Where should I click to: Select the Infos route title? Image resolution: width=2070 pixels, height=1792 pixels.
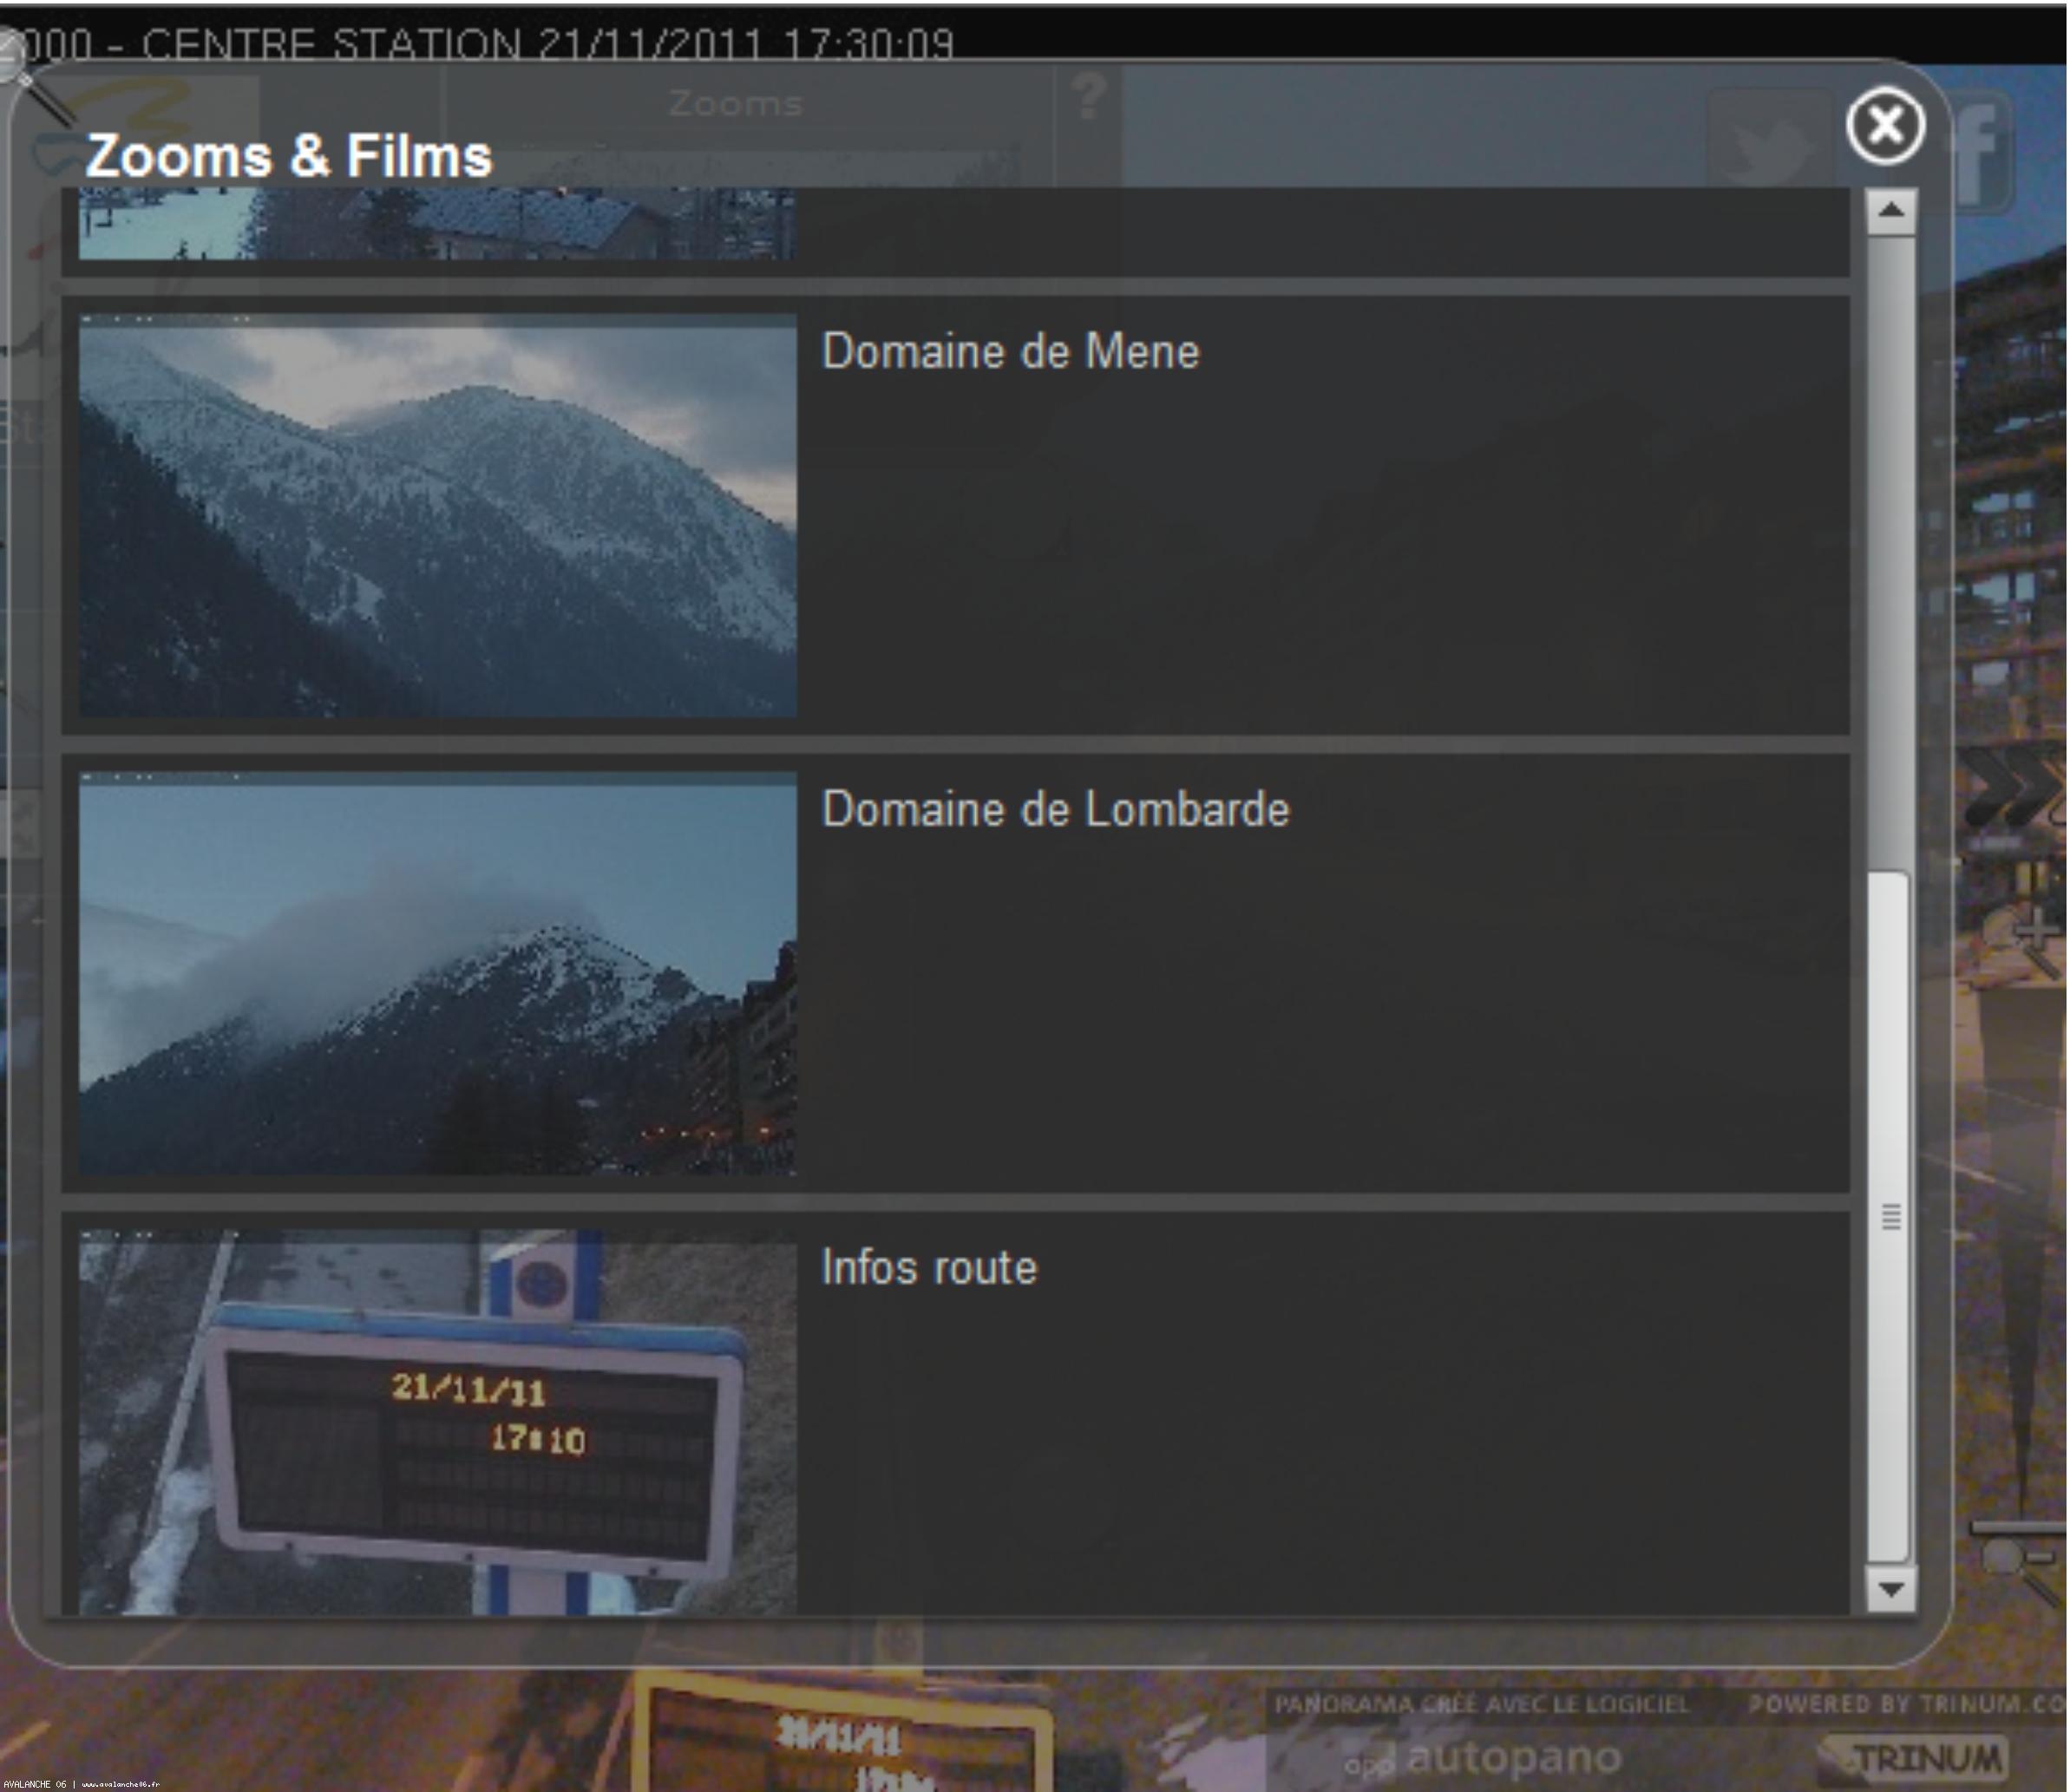tap(929, 1268)
